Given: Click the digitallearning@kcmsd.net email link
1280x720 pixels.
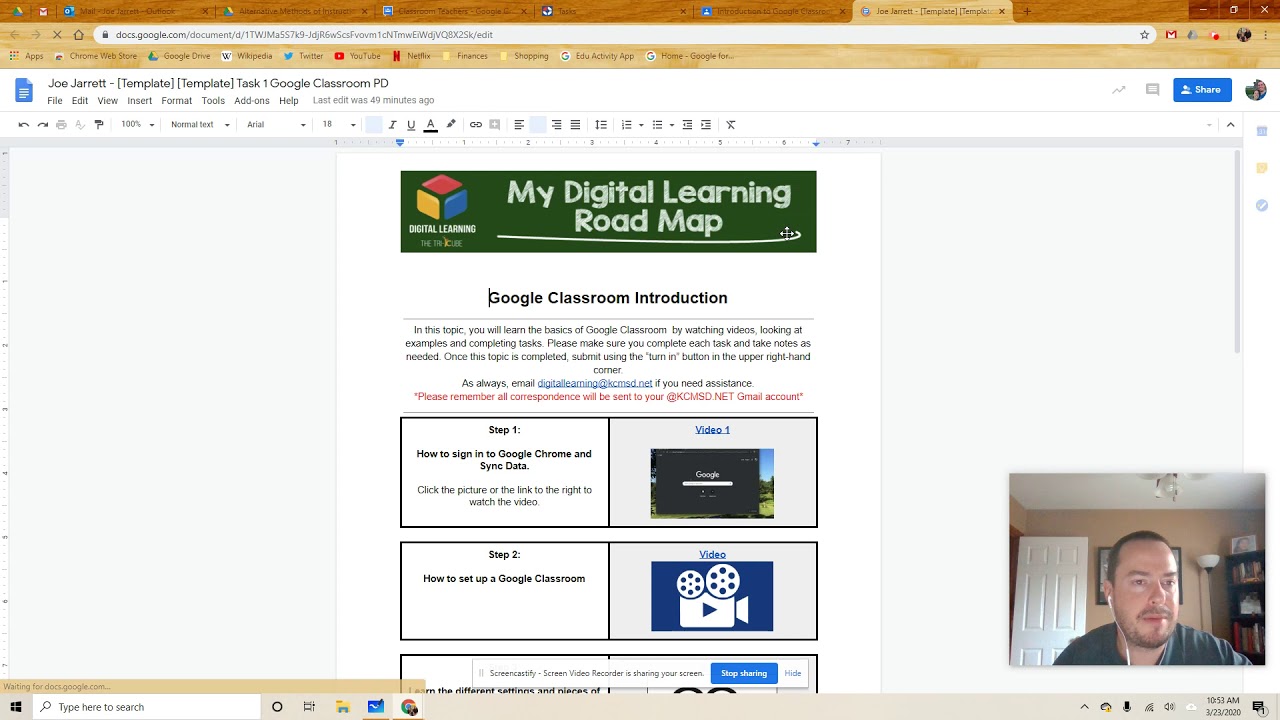Looking at the screenshot, I should tap(595, 383).
